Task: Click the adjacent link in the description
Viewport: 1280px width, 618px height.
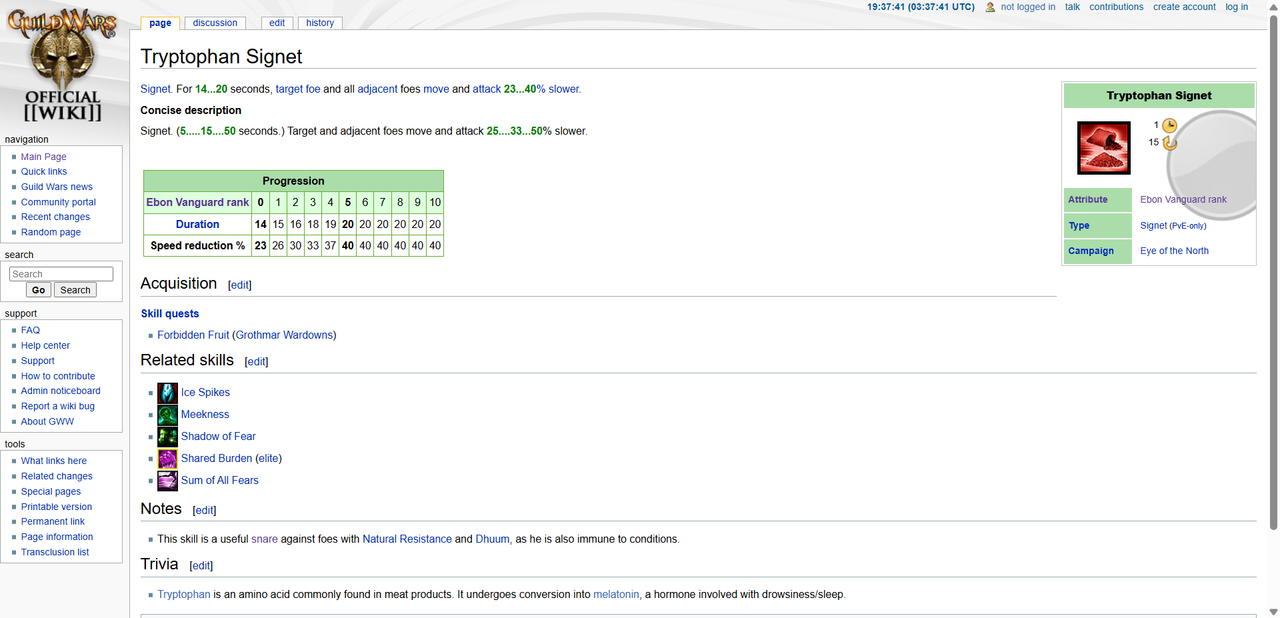Action: 378,89
